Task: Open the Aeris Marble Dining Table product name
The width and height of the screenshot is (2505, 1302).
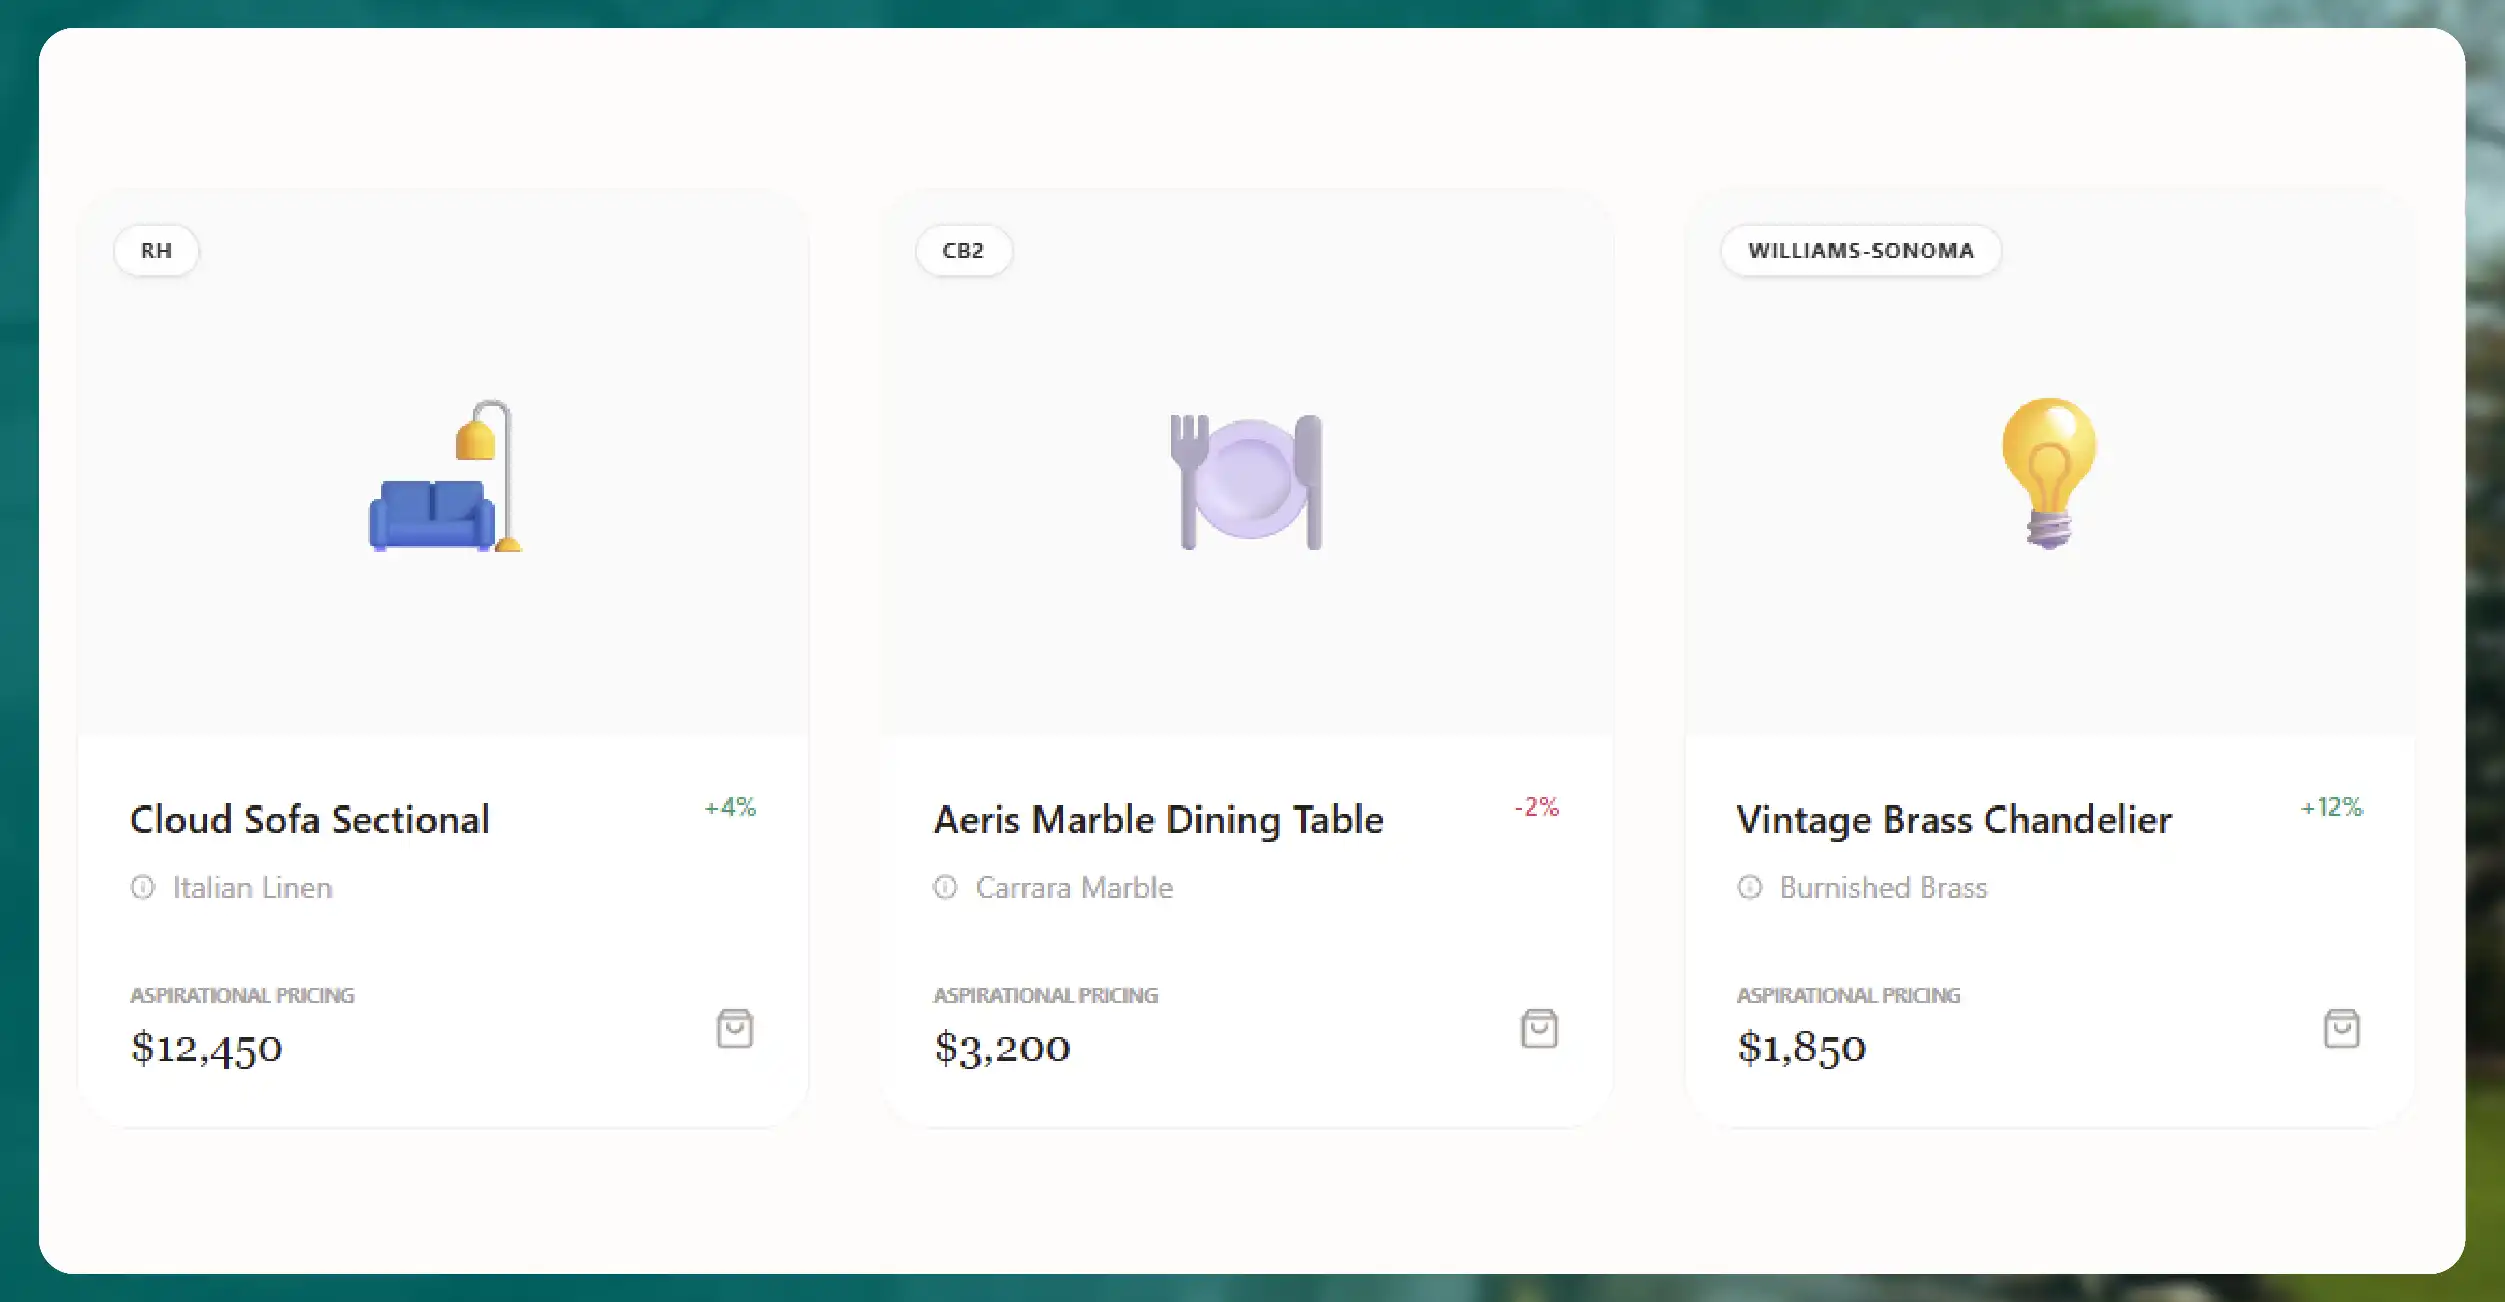Action: 1157,819
